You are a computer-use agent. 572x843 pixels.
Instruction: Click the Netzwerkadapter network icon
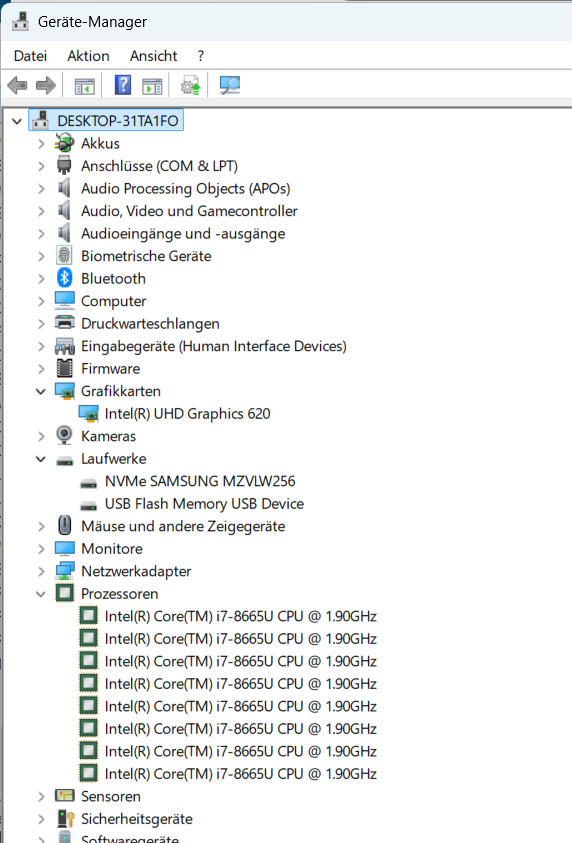(65, 571)
